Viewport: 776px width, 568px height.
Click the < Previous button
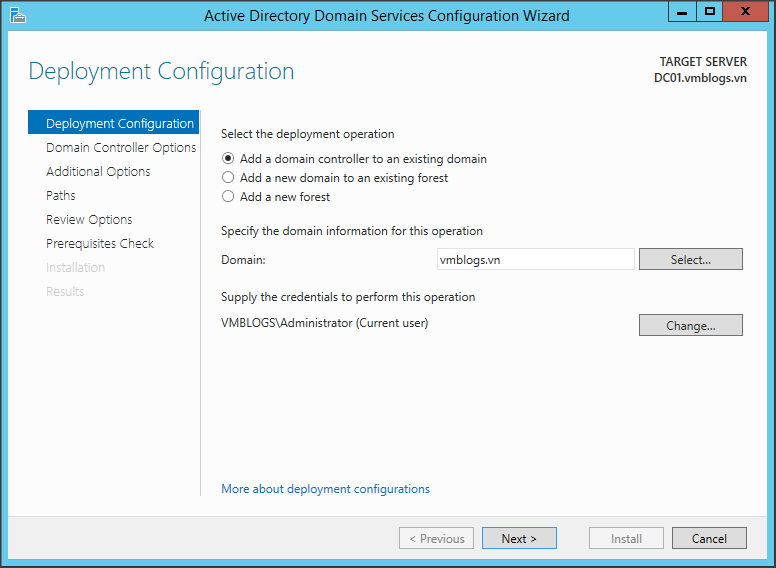(436, 539)
